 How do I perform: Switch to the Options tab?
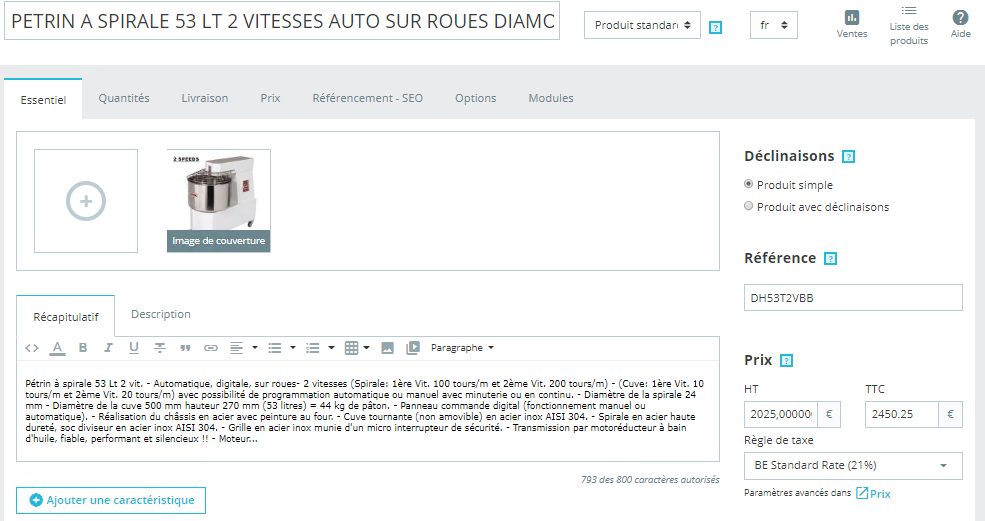[x=476, y=98]
